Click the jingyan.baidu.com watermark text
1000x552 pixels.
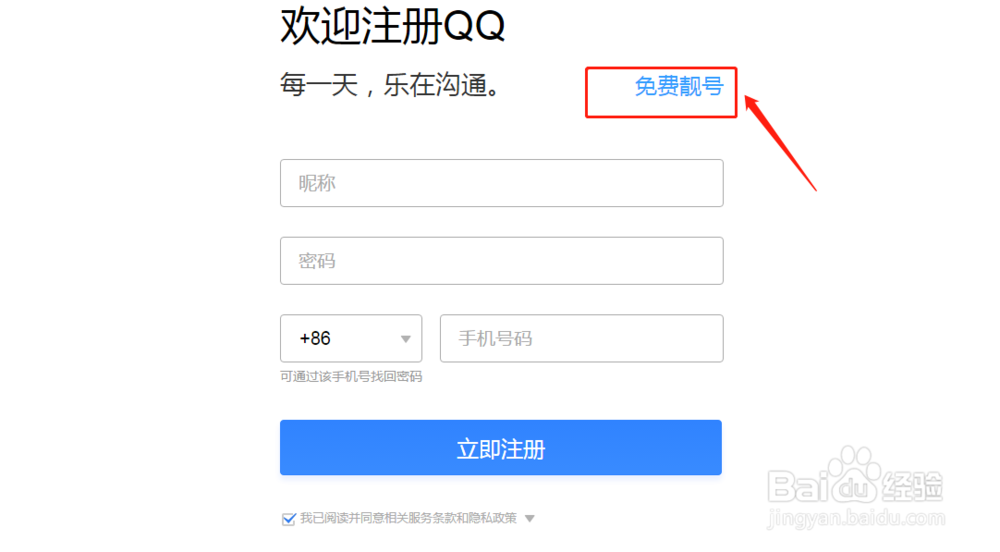pyautogui.click(x=856, y=519)
